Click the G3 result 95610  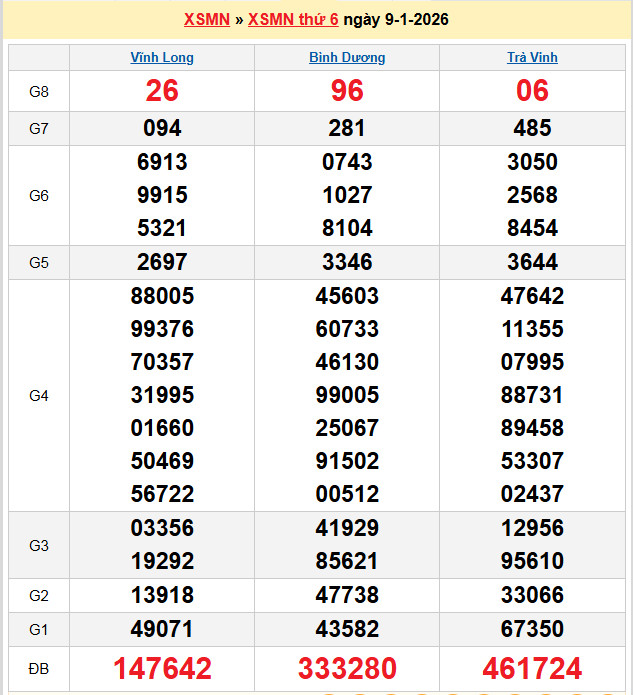532,561
